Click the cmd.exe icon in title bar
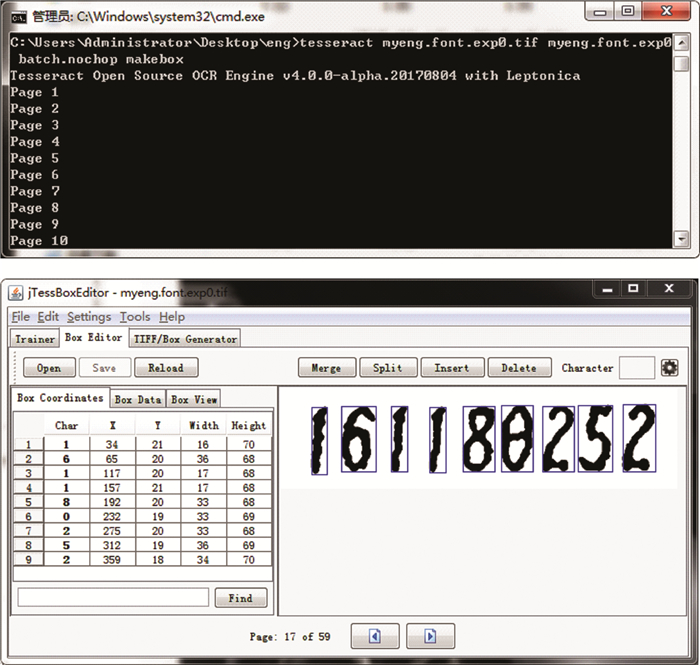The image size is (700, 665). tap(17, 15)
